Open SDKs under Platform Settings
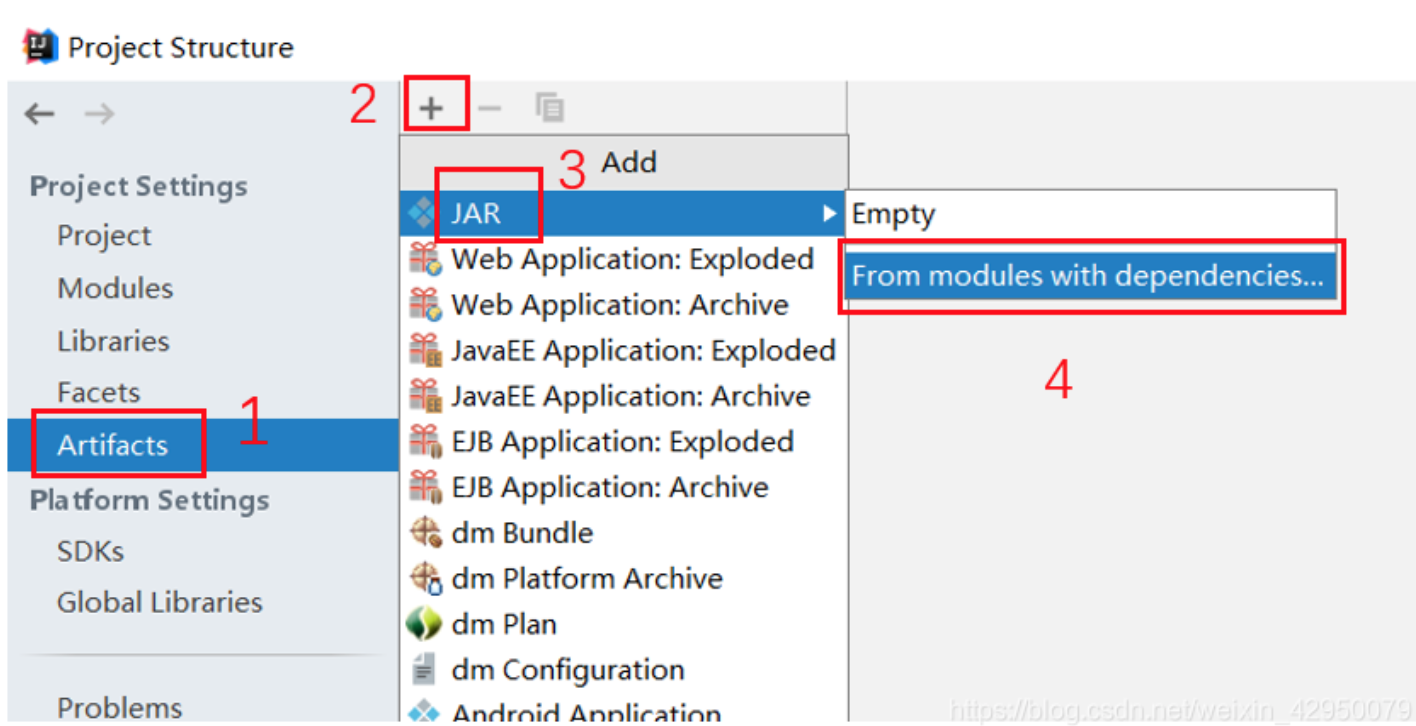Image resolution: width=1416 pixels, height=726 pixels. click(x=90, y=551)
